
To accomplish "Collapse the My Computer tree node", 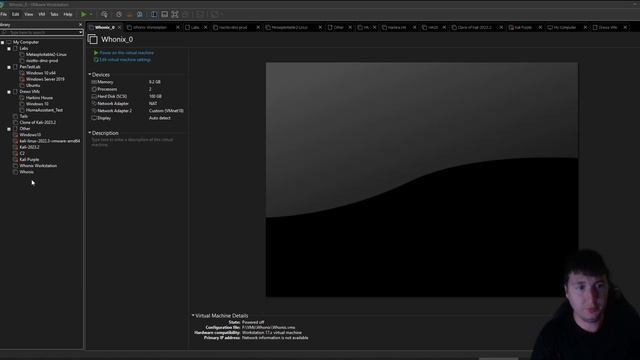I will click(x=2, y=42).
